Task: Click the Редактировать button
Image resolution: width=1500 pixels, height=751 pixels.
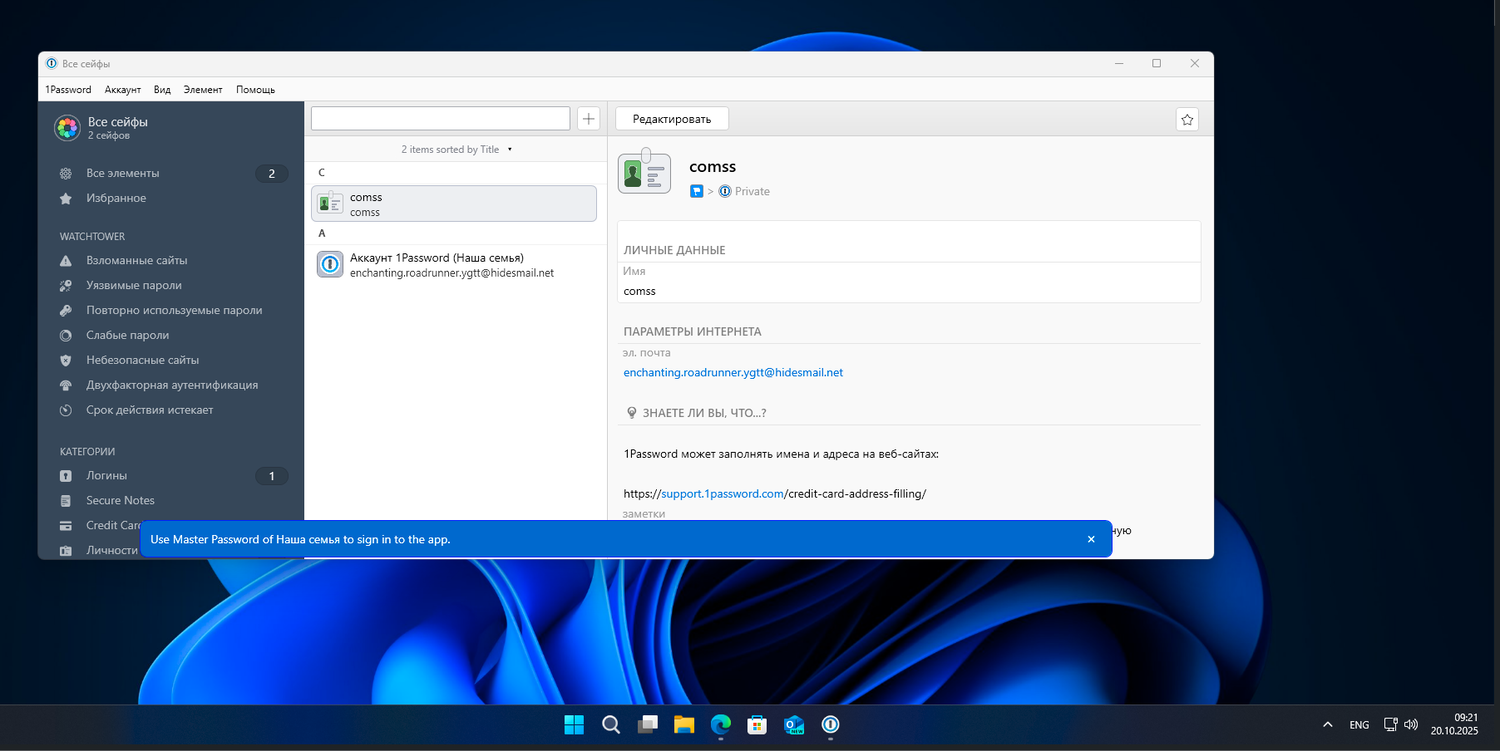Action: pos(671,119)
